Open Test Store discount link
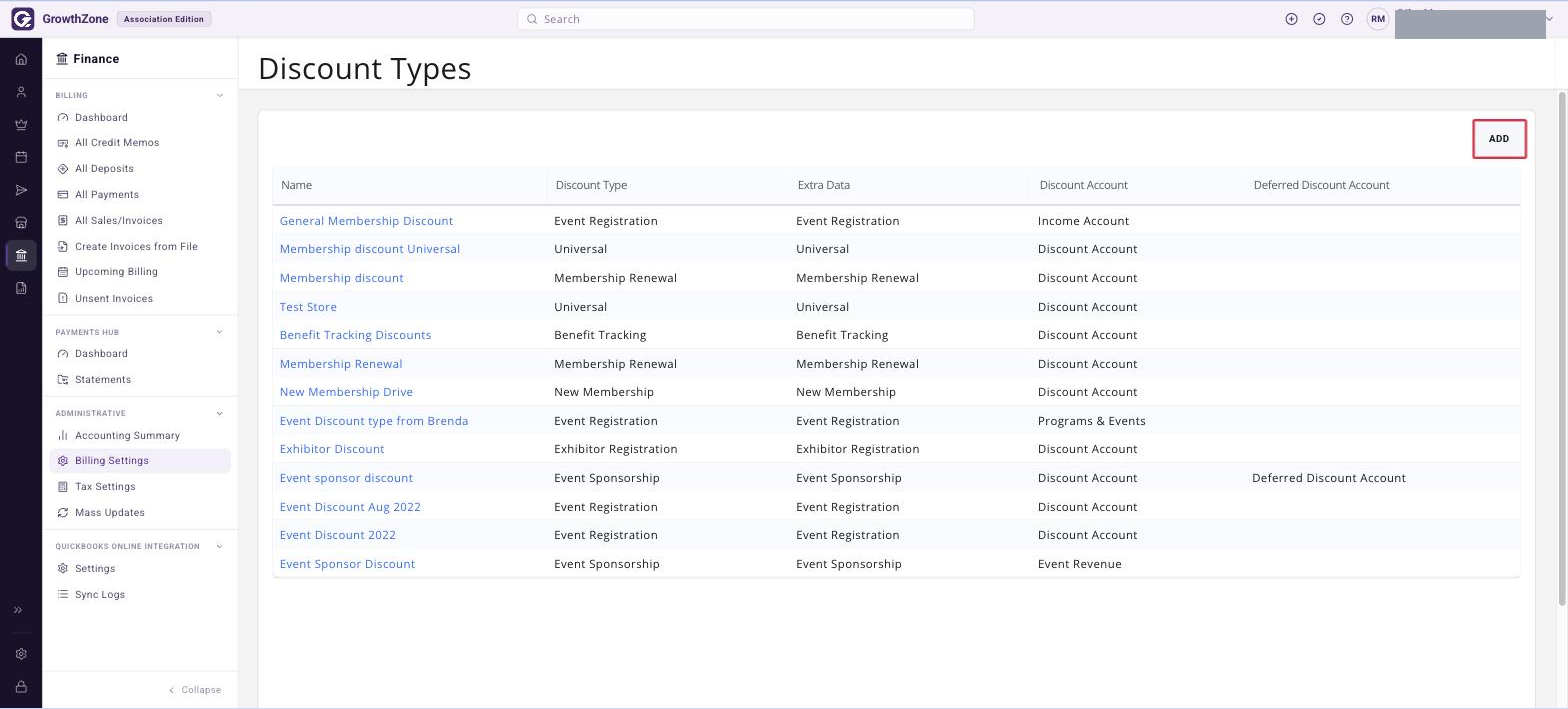1568x709 pixels. pyautogui.click(x=308, y=307)
